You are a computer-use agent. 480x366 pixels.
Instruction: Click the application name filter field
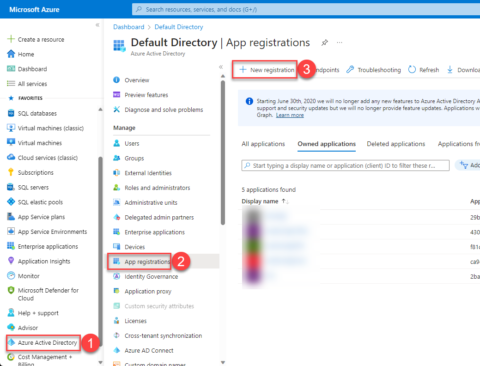(345, 165)
